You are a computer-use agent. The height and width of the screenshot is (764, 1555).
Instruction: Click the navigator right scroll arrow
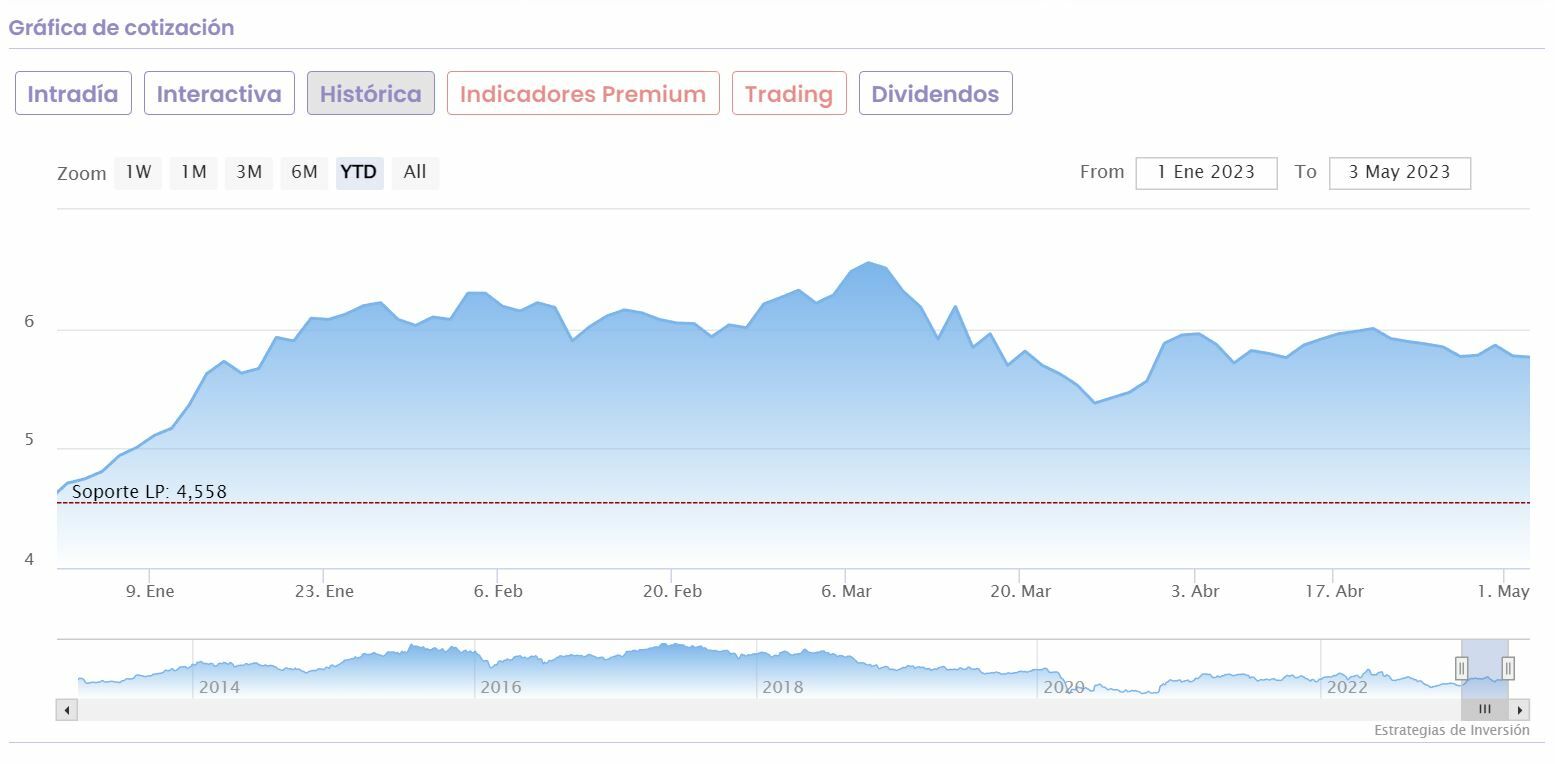[x=1519, y=710]
